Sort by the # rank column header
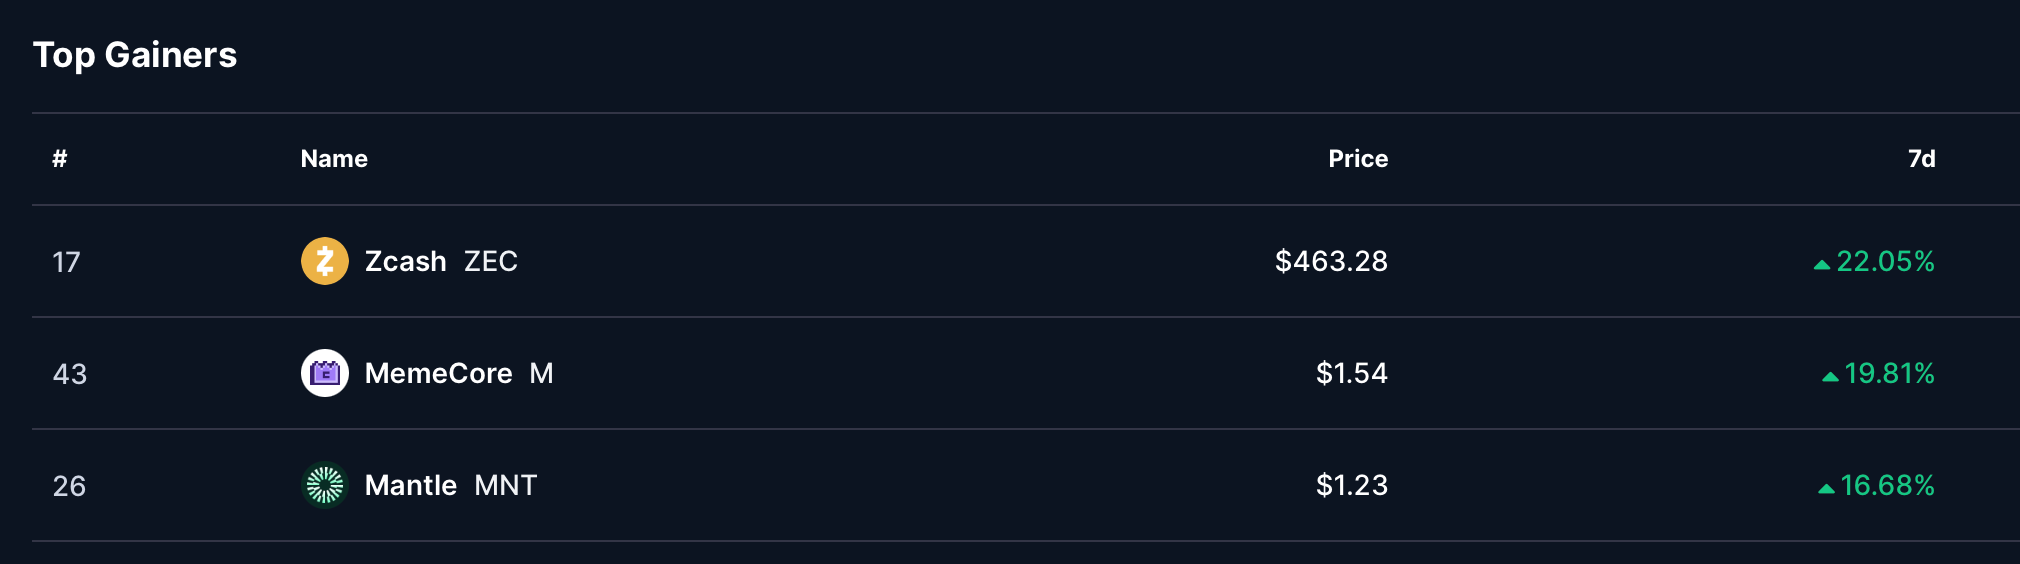This screenshot has height=564, width=2020. coord(60,158)
